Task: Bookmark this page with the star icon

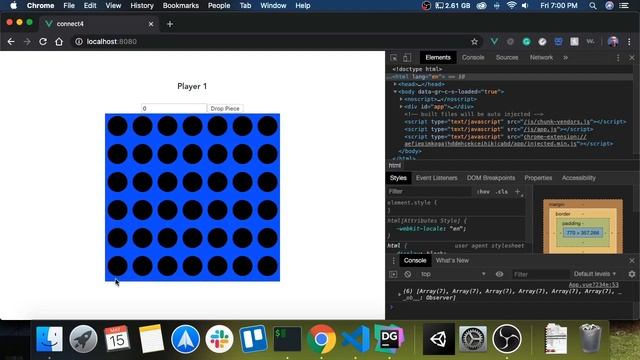Action: point(474,42)
